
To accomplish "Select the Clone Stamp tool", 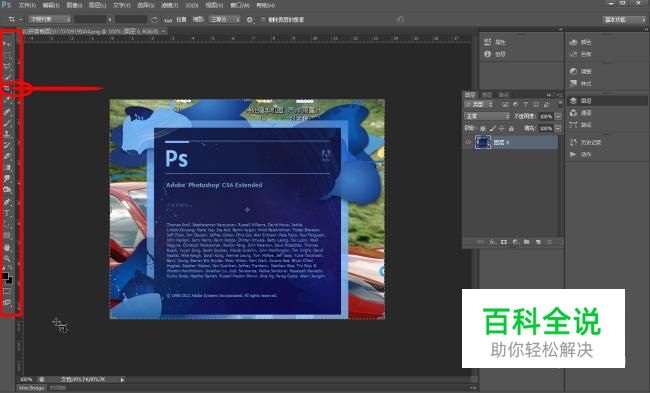I will point(7,134).
